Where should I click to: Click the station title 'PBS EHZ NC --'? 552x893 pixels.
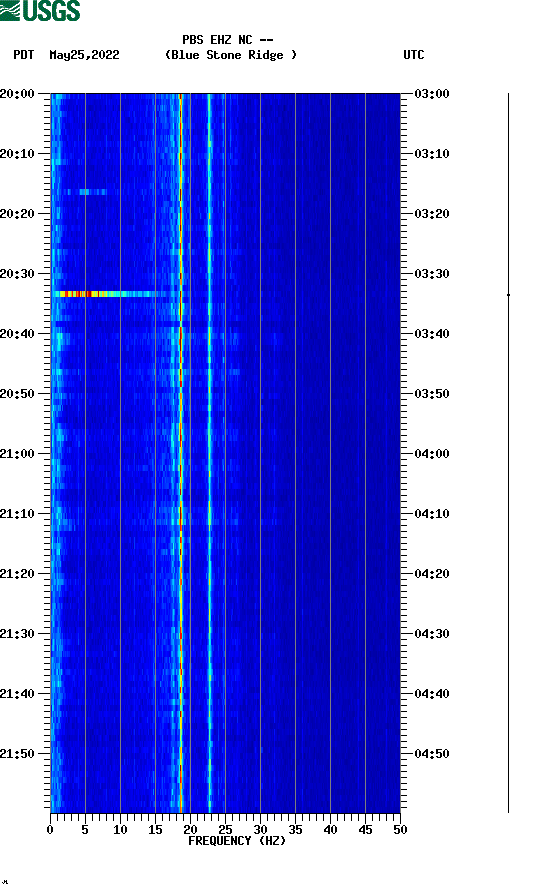coord(227,40)
